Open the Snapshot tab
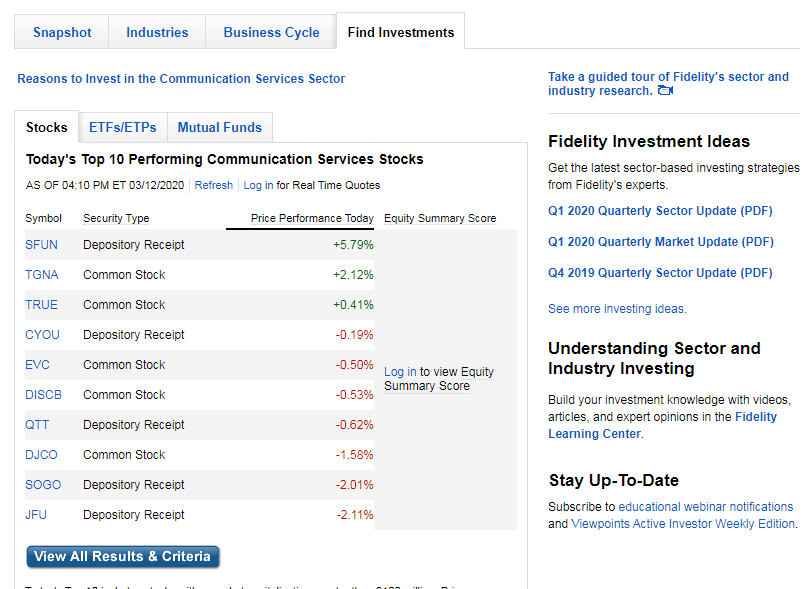The width and height of the screenshot is (807, 589). [x=62, y=32]
